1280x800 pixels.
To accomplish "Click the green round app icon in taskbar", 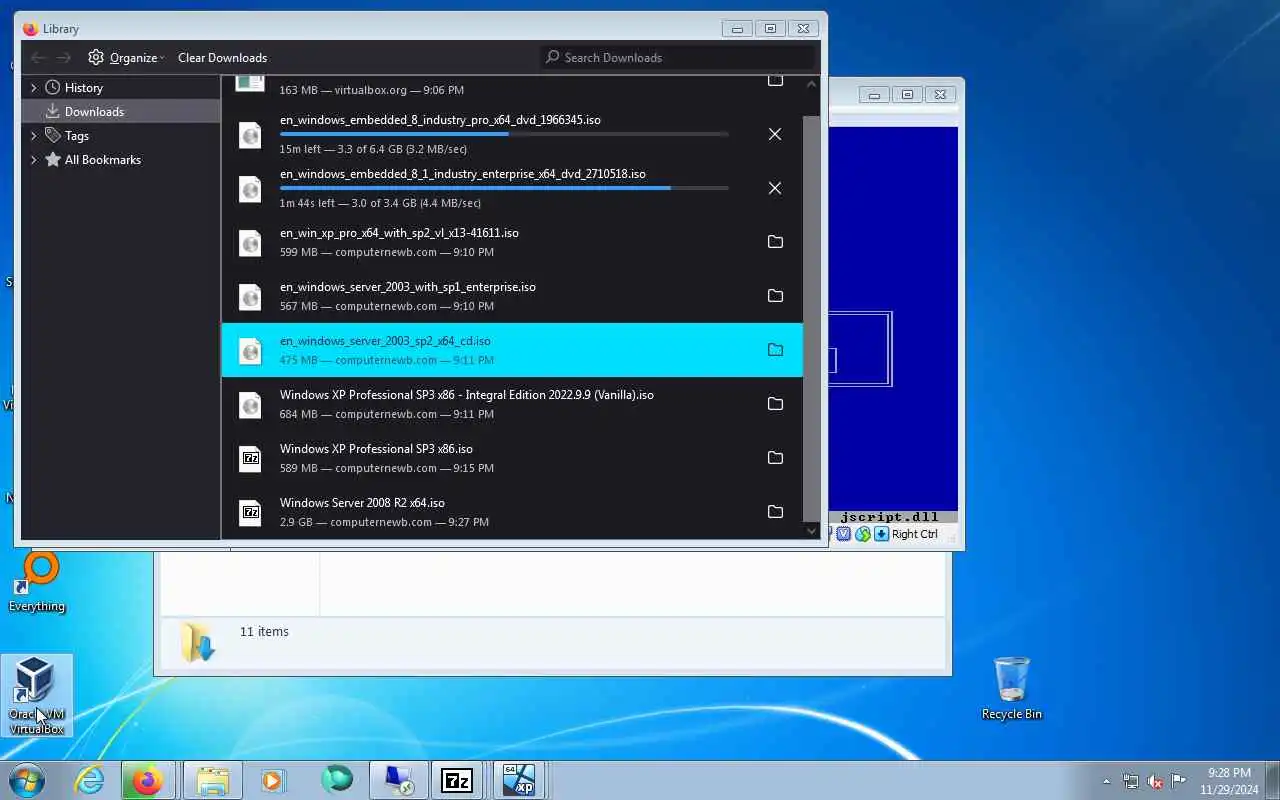I will pos(337,780).
